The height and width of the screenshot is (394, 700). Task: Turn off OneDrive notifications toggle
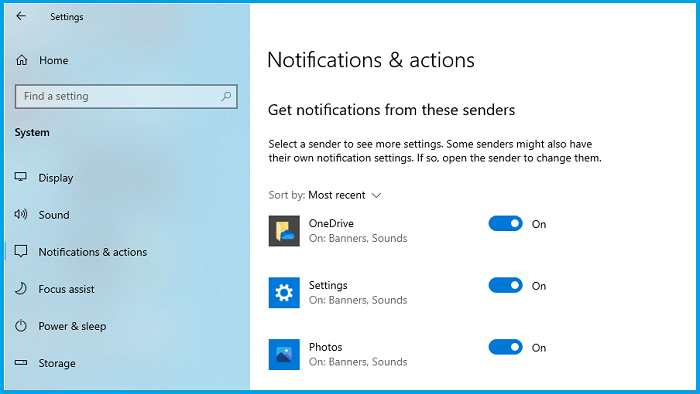[505, 224]
